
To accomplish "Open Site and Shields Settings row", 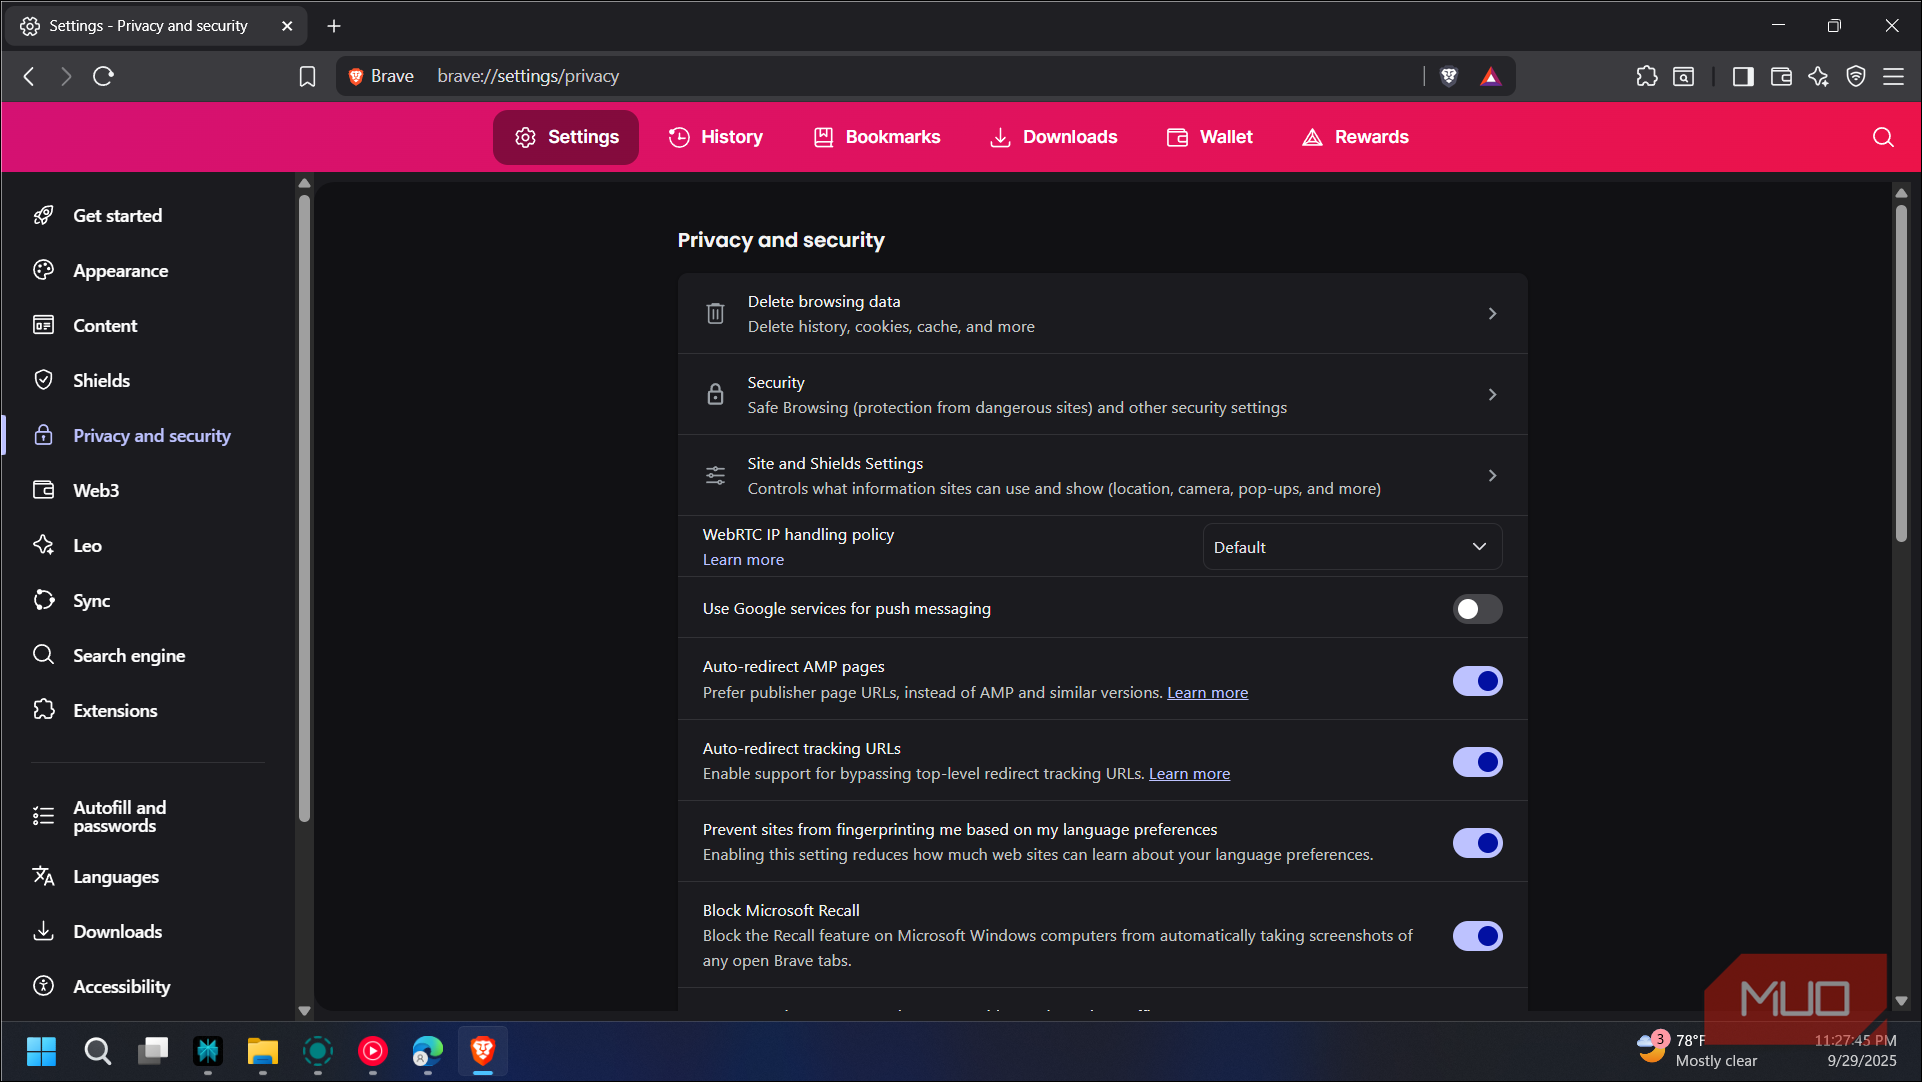I will (x=1102, y=476).
